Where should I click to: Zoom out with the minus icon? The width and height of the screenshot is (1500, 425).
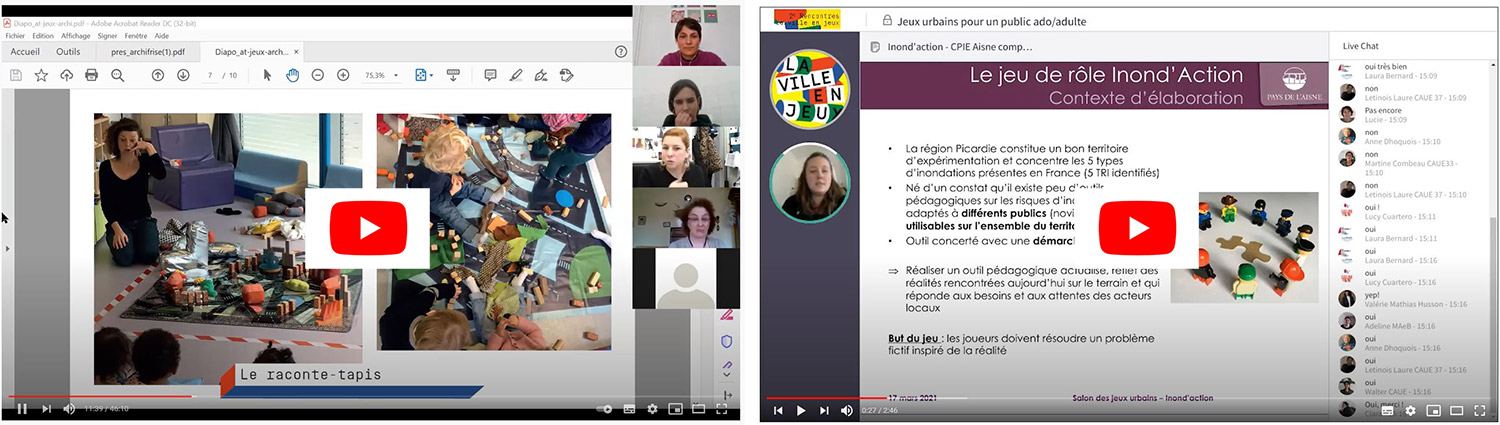click(318, 75)
